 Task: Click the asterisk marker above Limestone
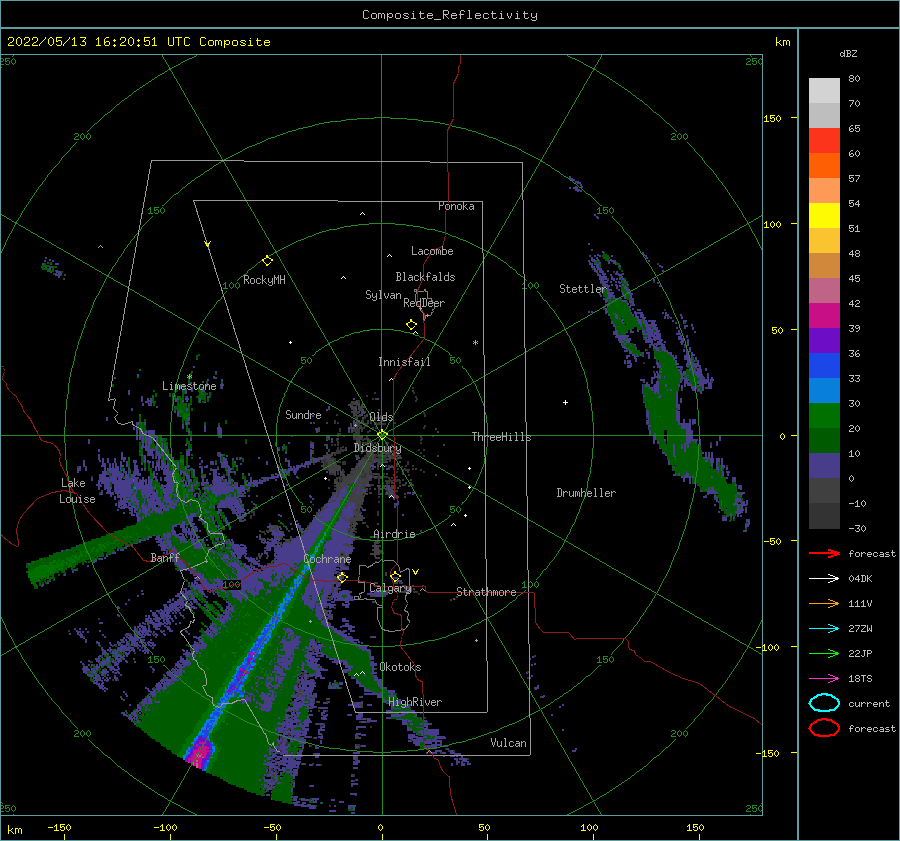tap(189, 377)
